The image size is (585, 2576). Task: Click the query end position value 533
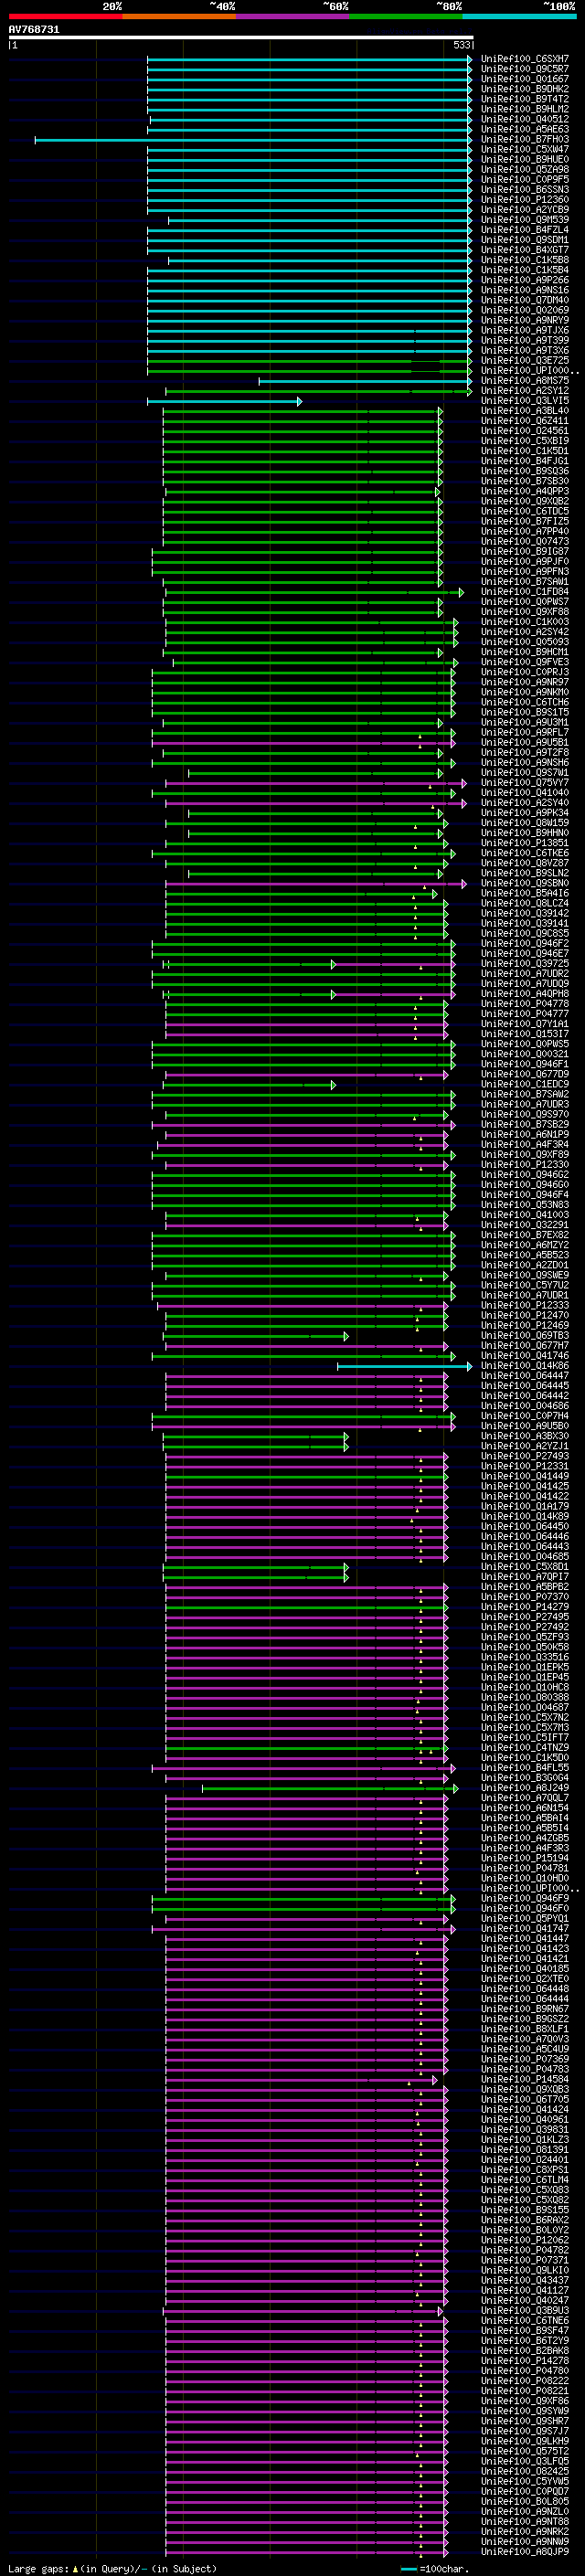(461, 45)
